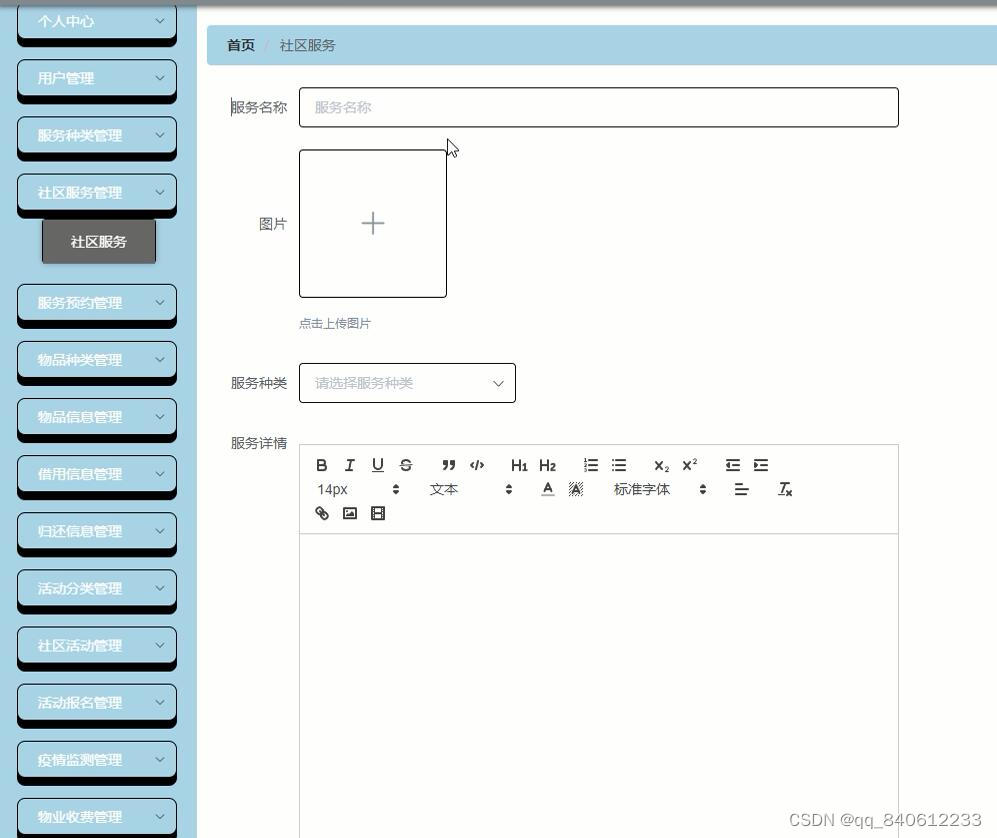
Task: Insert a hyperlink in editor
Action: pyautogui.click(x=322, y=513)
